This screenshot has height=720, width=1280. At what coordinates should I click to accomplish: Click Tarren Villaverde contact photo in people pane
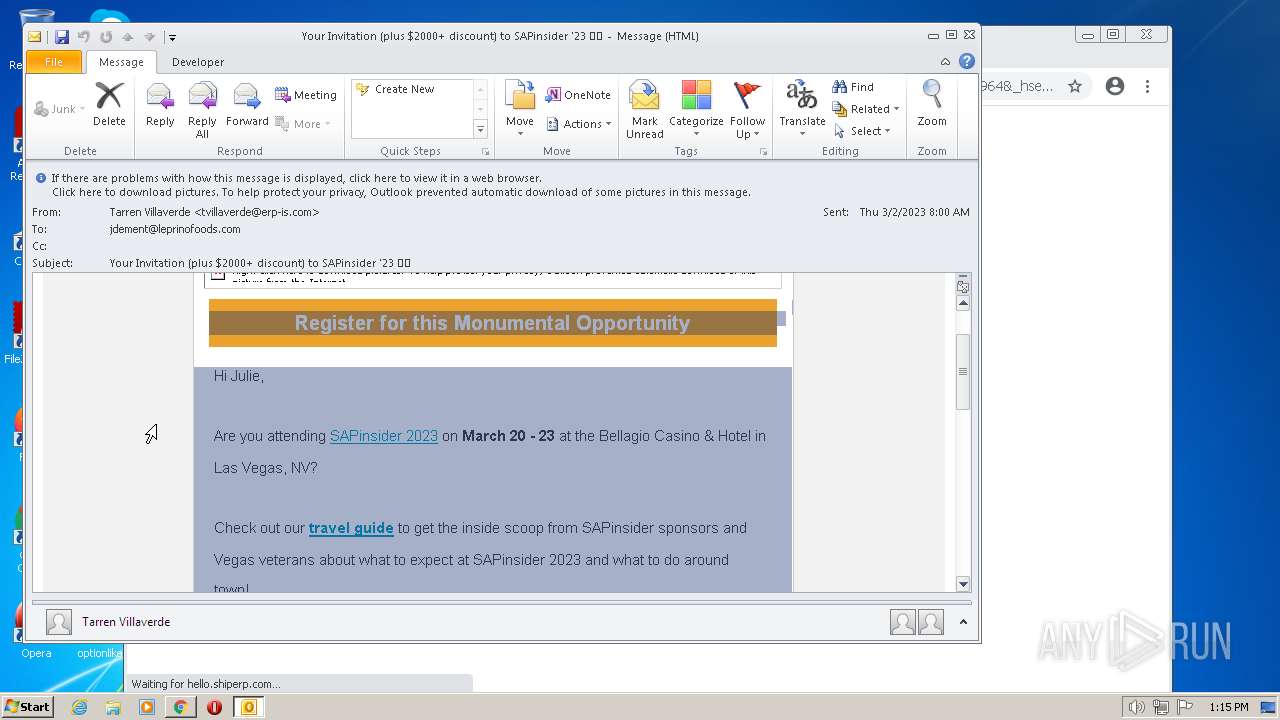59,622
